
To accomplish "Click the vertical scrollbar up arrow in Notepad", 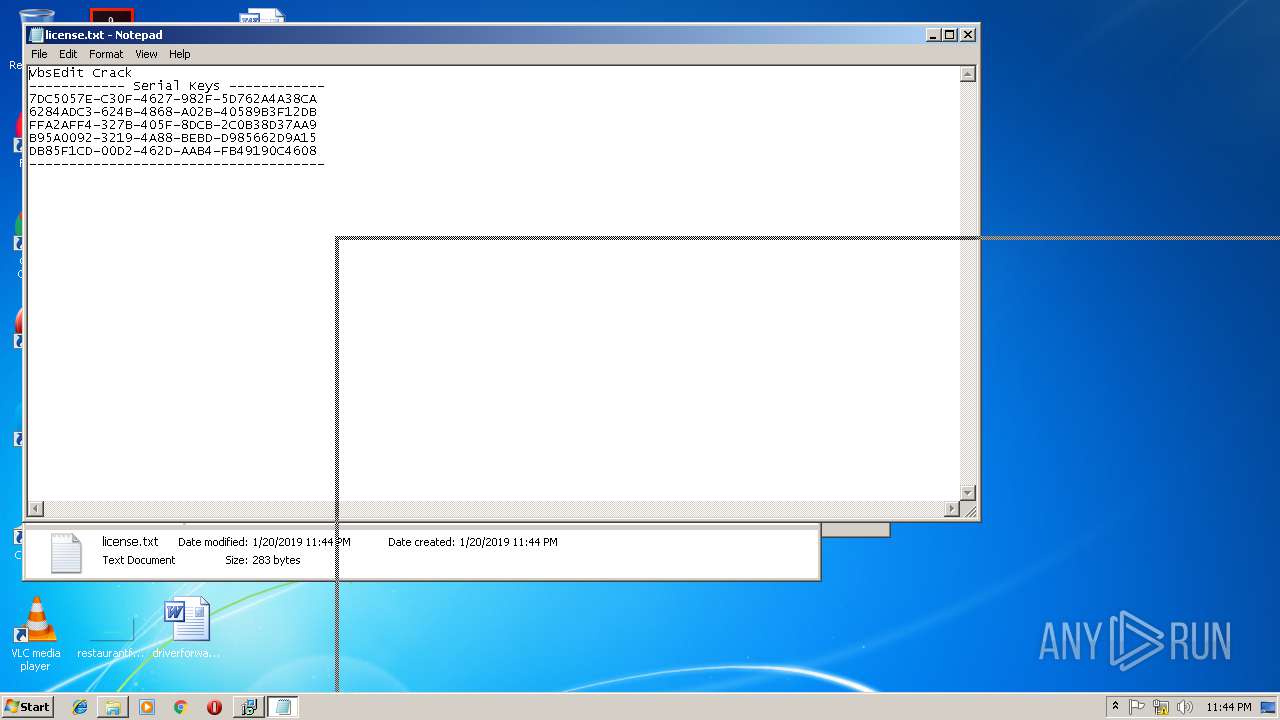I will (x=967, y=74).
